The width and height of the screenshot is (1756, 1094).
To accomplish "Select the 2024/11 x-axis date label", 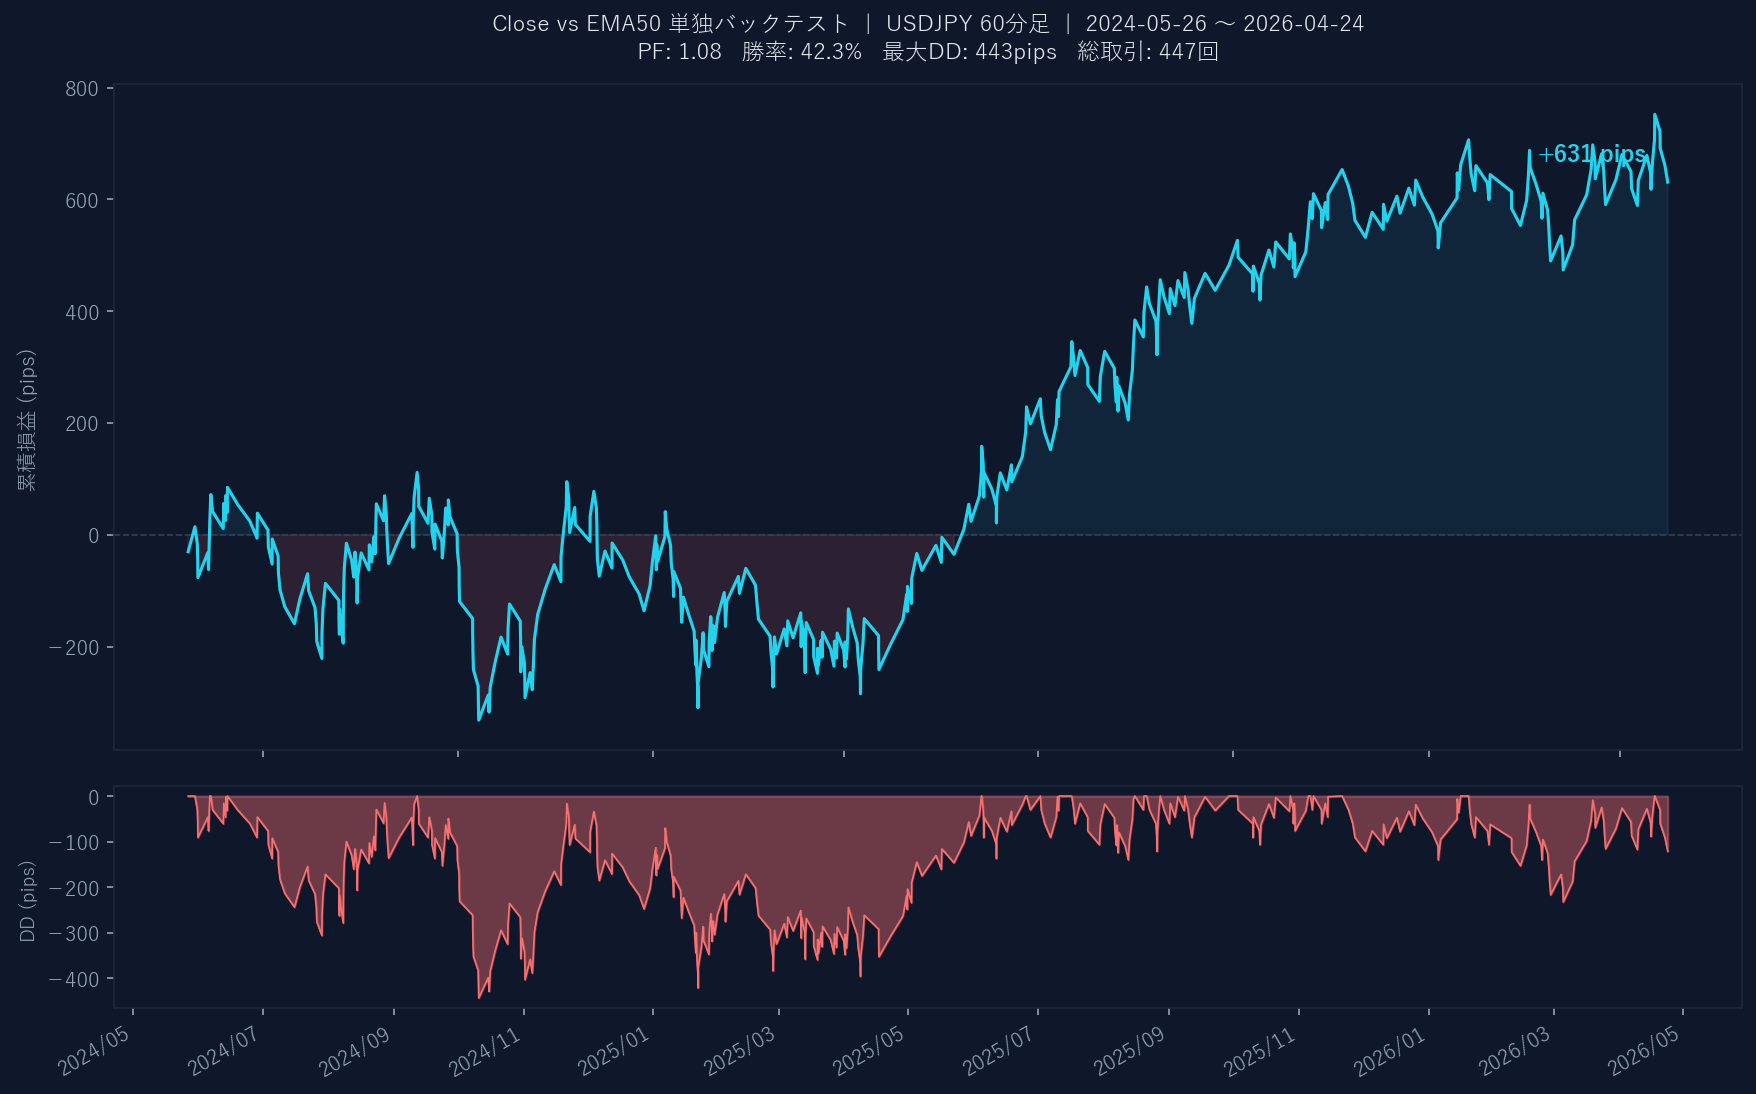I will click(x=485, y=1053).
